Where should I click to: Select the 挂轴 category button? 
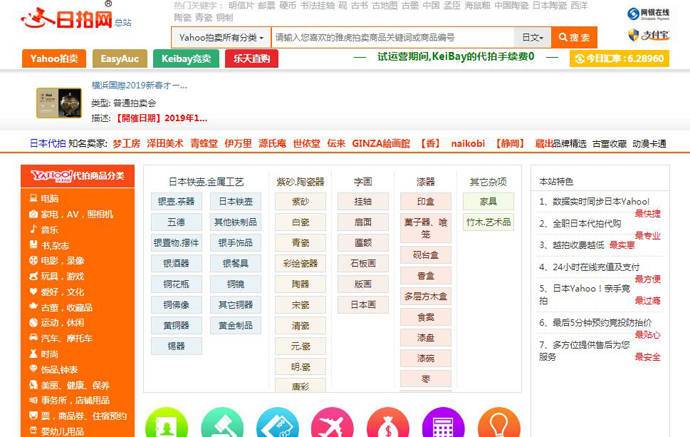tap(363, 202)
